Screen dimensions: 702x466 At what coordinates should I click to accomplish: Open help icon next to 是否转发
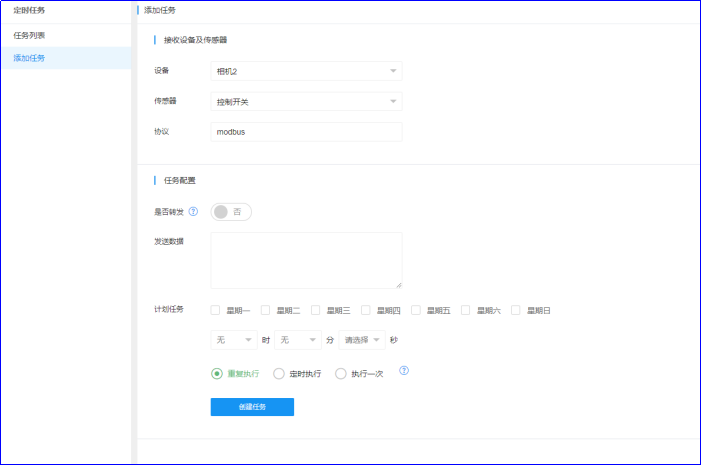pos(193,211)
